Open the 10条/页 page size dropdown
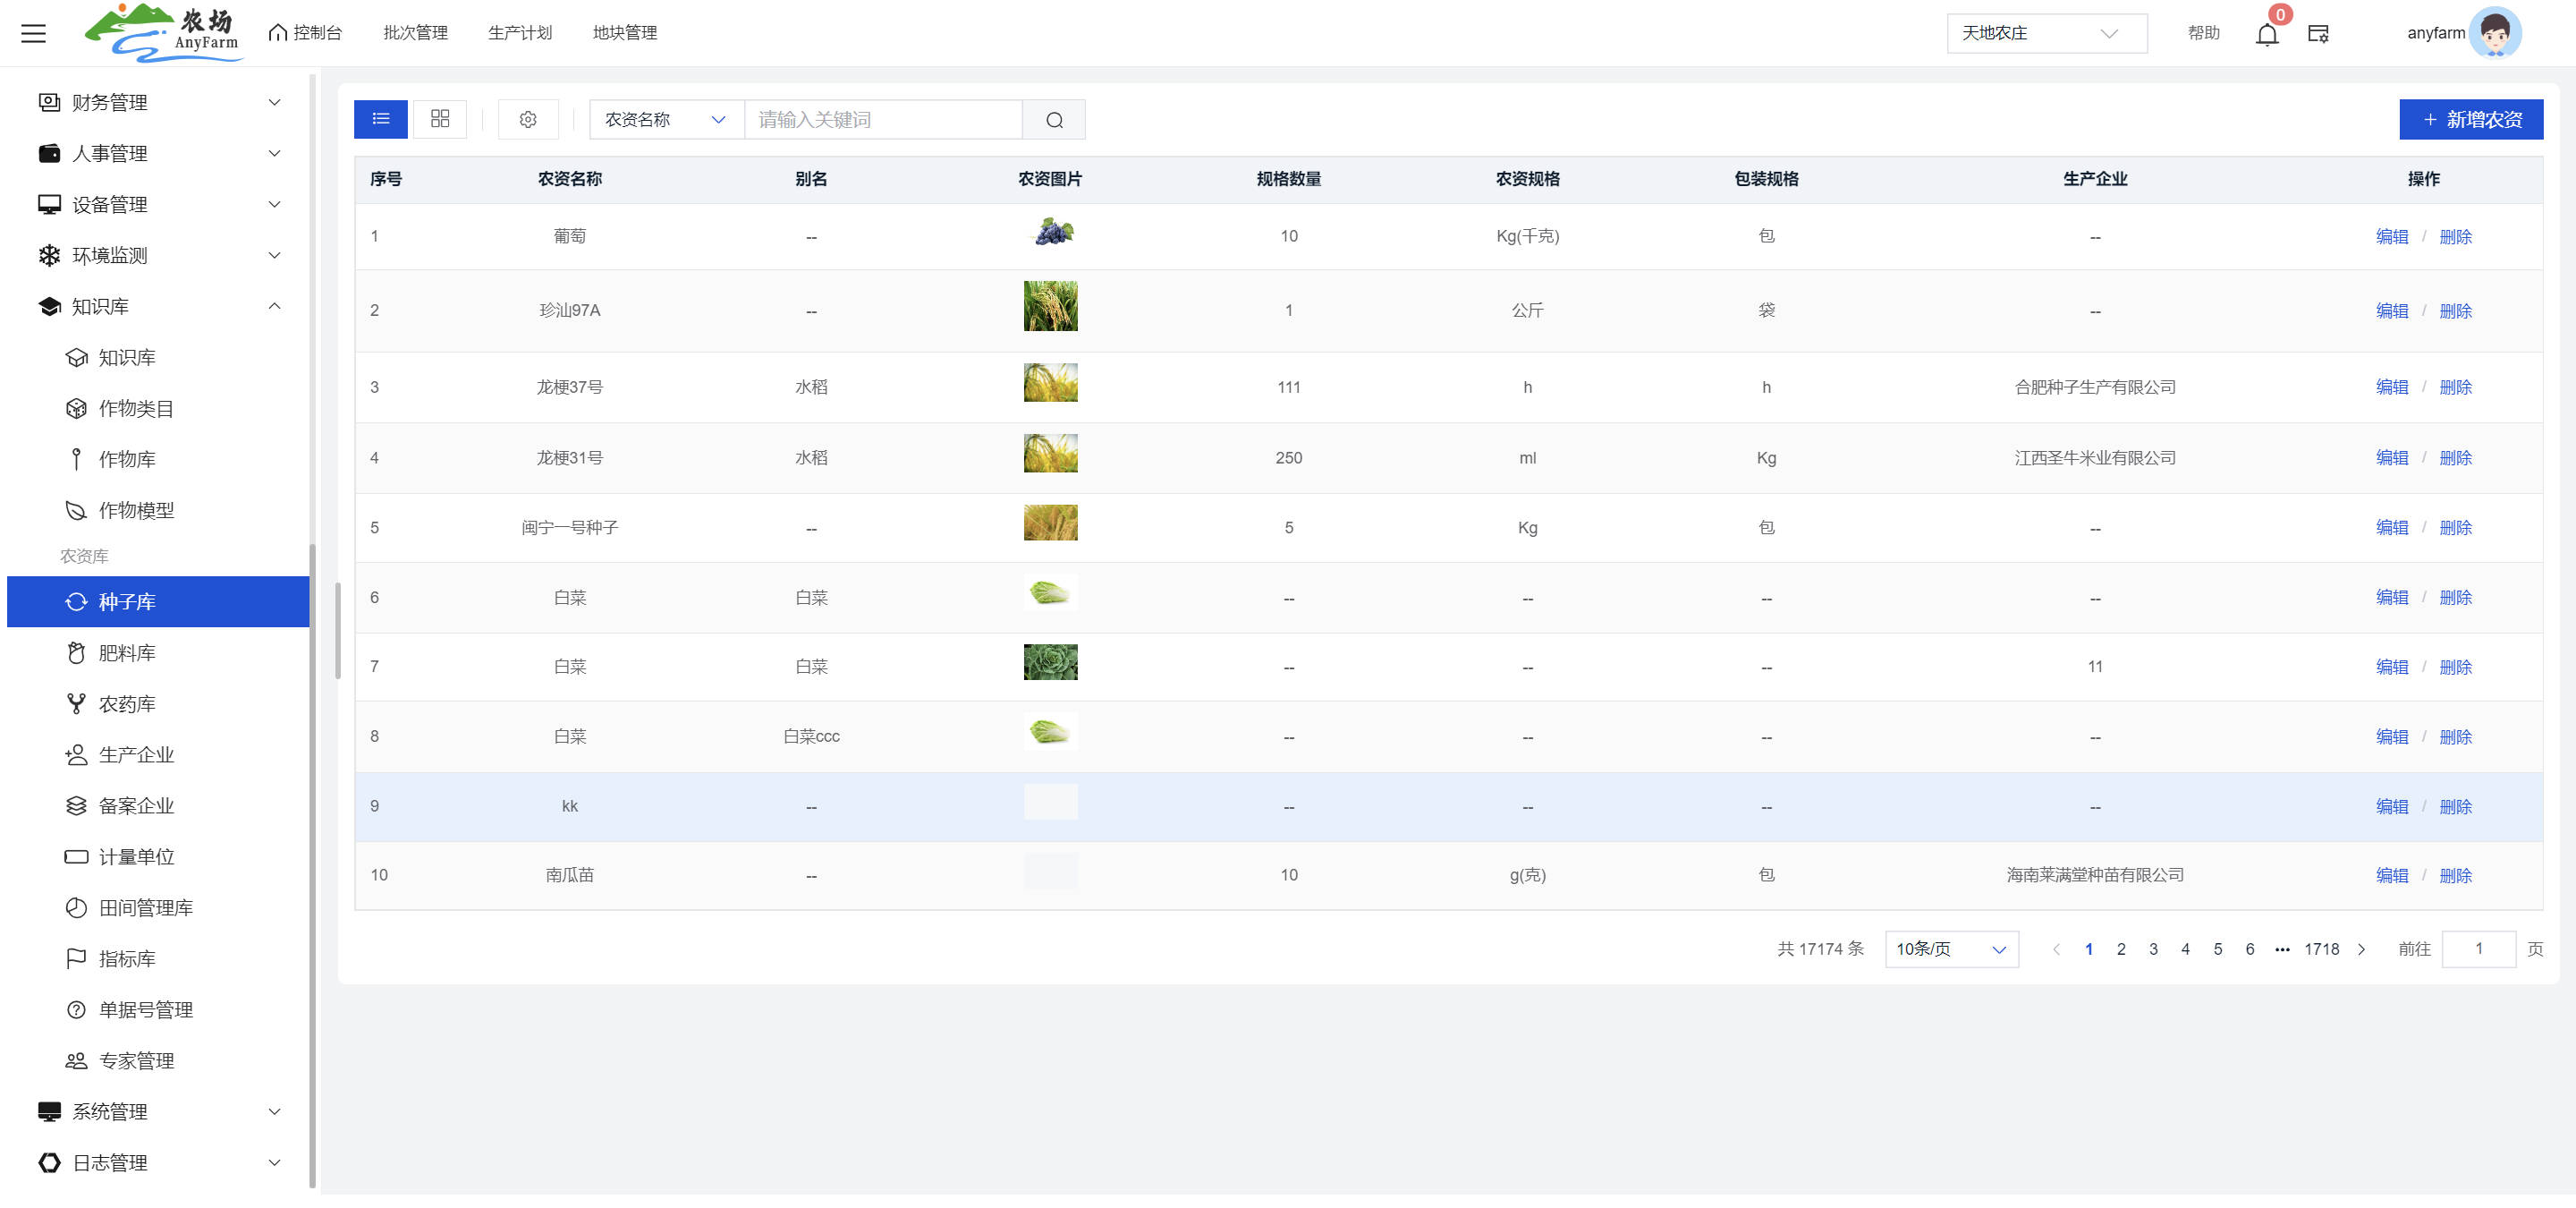This screenshot has height=1208, width=2576. (1950, 949)
